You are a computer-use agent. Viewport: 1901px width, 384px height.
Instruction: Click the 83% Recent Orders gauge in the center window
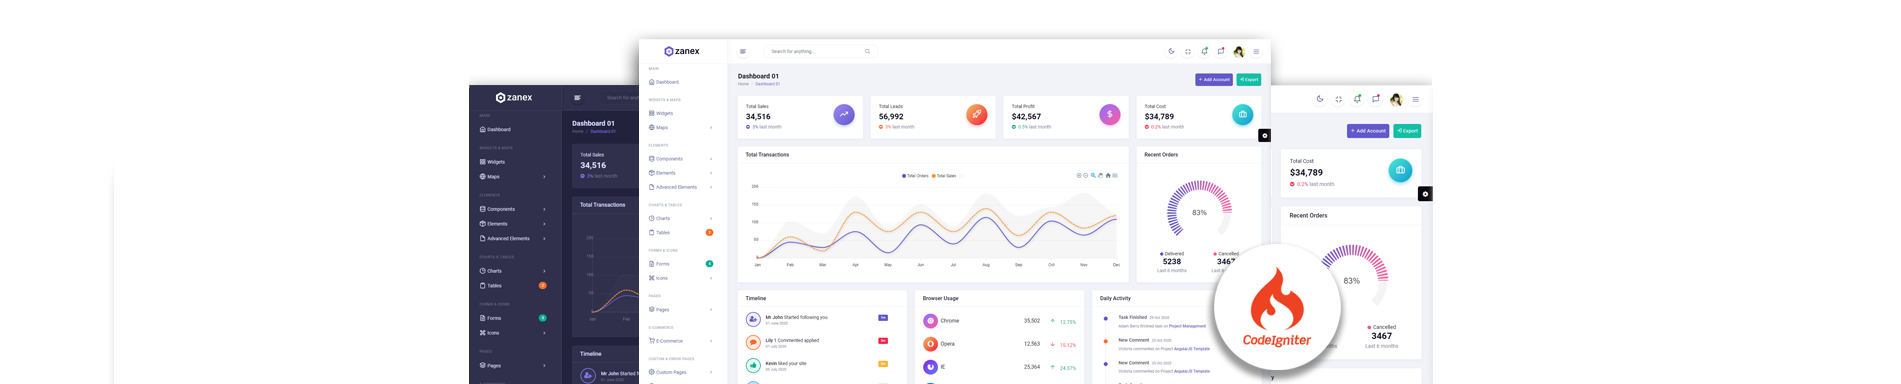click(1199, 209)
